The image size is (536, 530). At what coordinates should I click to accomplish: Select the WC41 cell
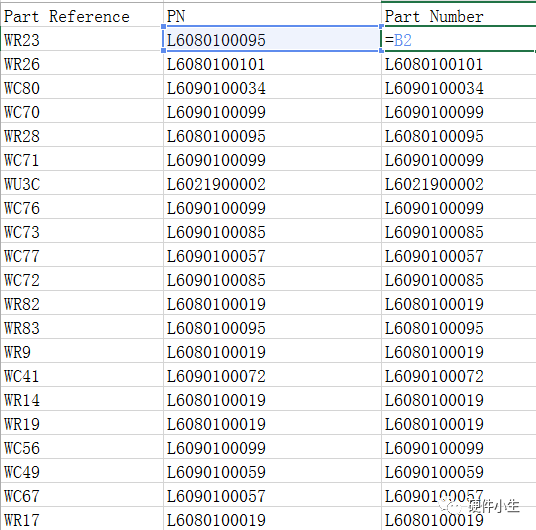82,375
